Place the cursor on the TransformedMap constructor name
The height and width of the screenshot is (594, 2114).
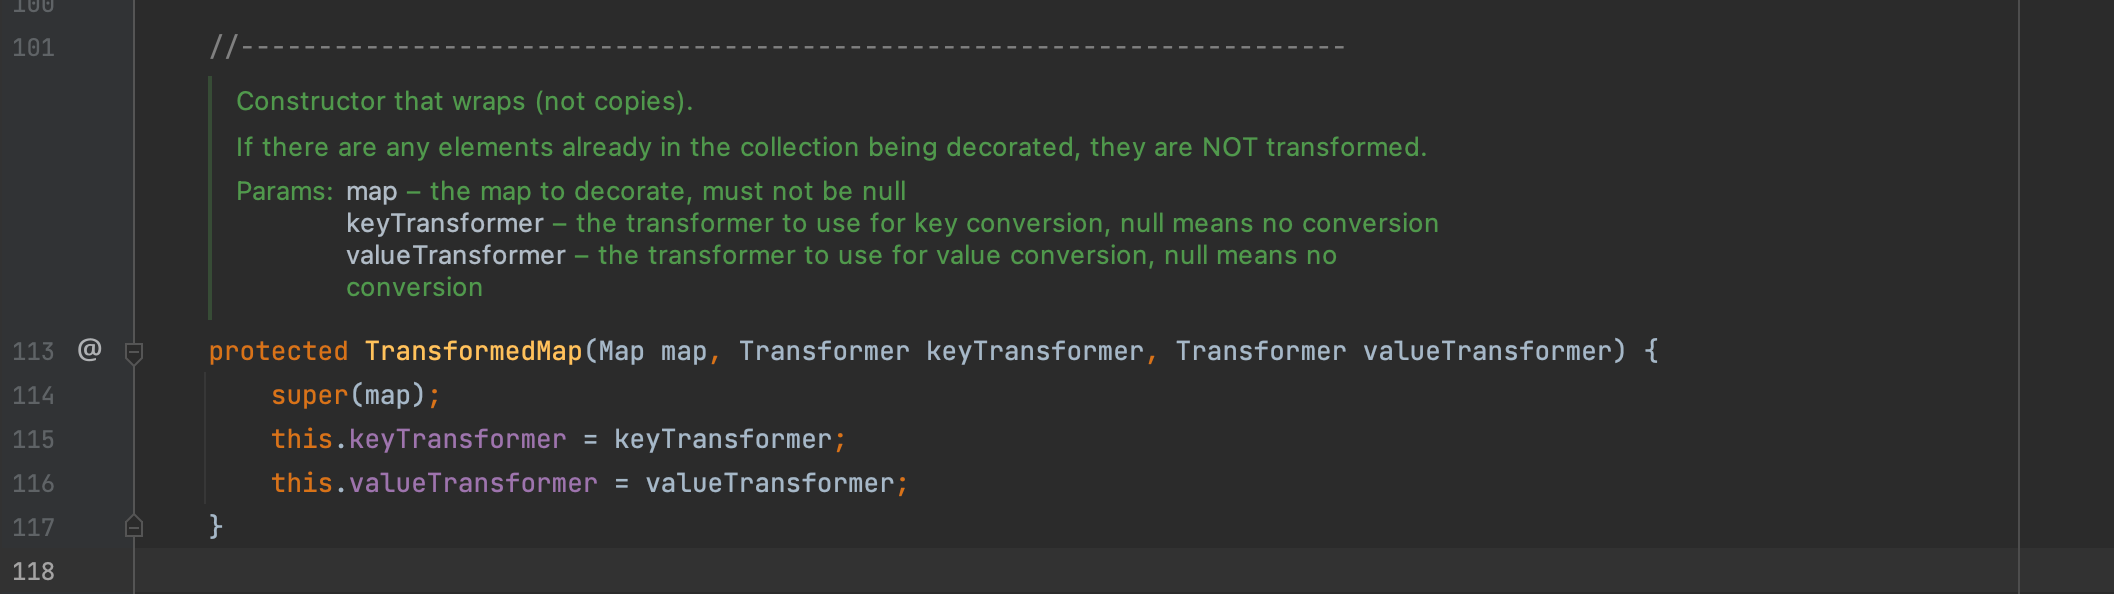473,351
